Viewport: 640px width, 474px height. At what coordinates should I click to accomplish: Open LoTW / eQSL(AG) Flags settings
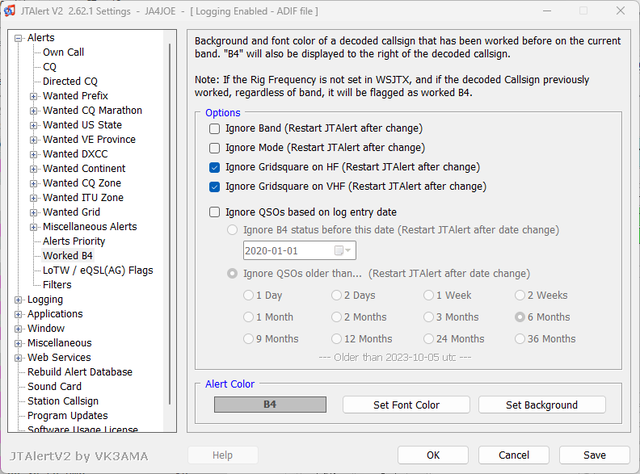click(98, 270)
